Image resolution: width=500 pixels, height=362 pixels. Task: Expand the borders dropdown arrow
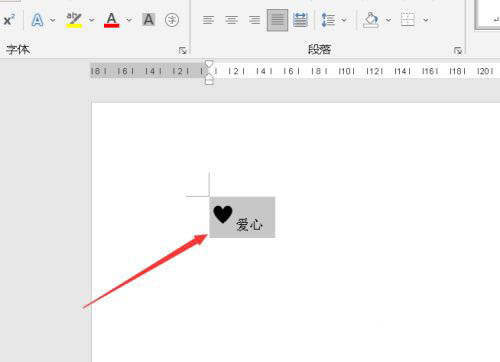click(426, 20)
